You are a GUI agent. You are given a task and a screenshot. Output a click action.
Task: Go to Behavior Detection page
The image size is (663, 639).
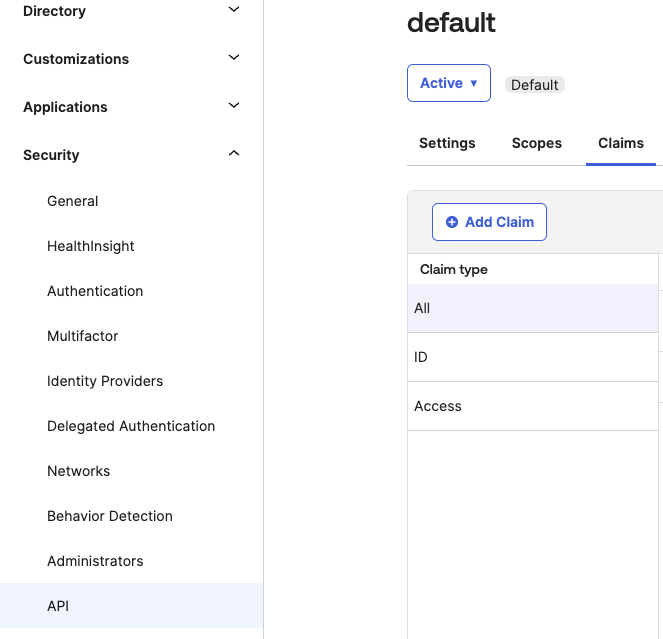click(x=110, y=516)
